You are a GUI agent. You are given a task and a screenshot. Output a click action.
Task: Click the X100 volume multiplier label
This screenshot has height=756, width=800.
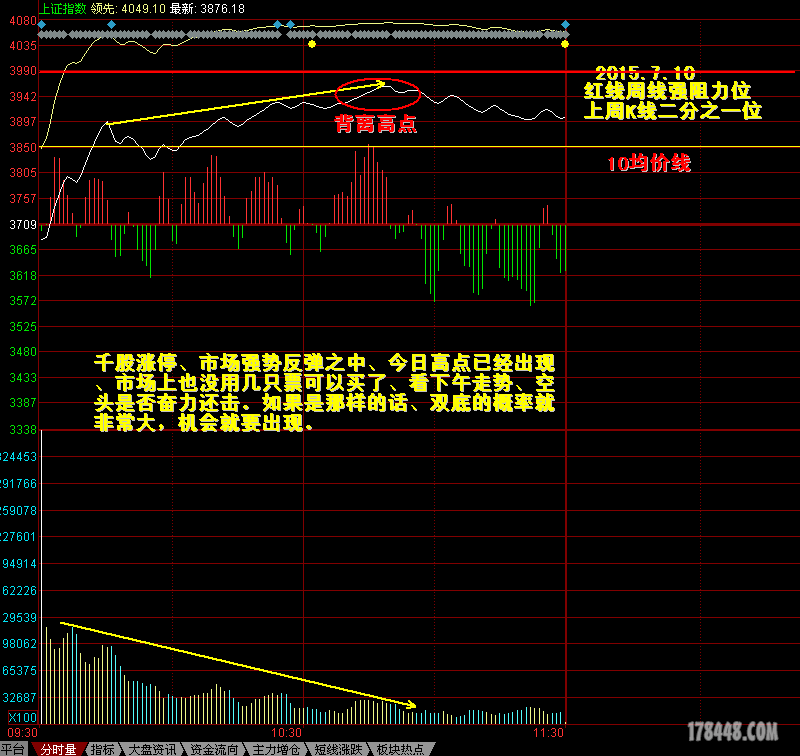point(22,717)
